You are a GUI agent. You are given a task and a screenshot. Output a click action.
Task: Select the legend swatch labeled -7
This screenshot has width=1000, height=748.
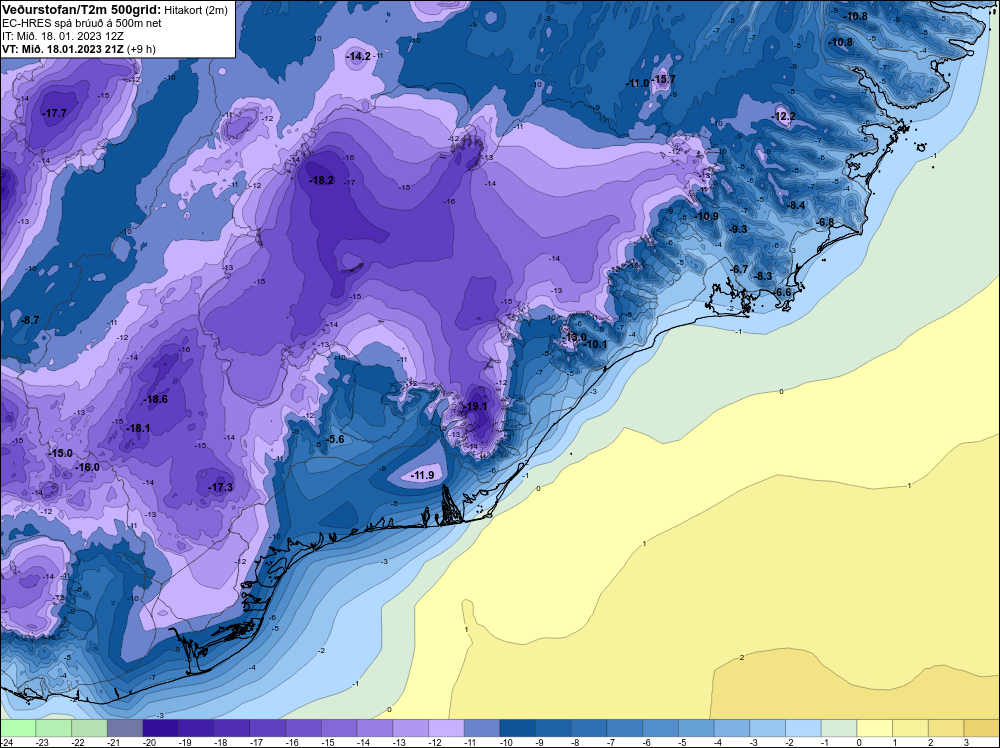coord(625,728)
